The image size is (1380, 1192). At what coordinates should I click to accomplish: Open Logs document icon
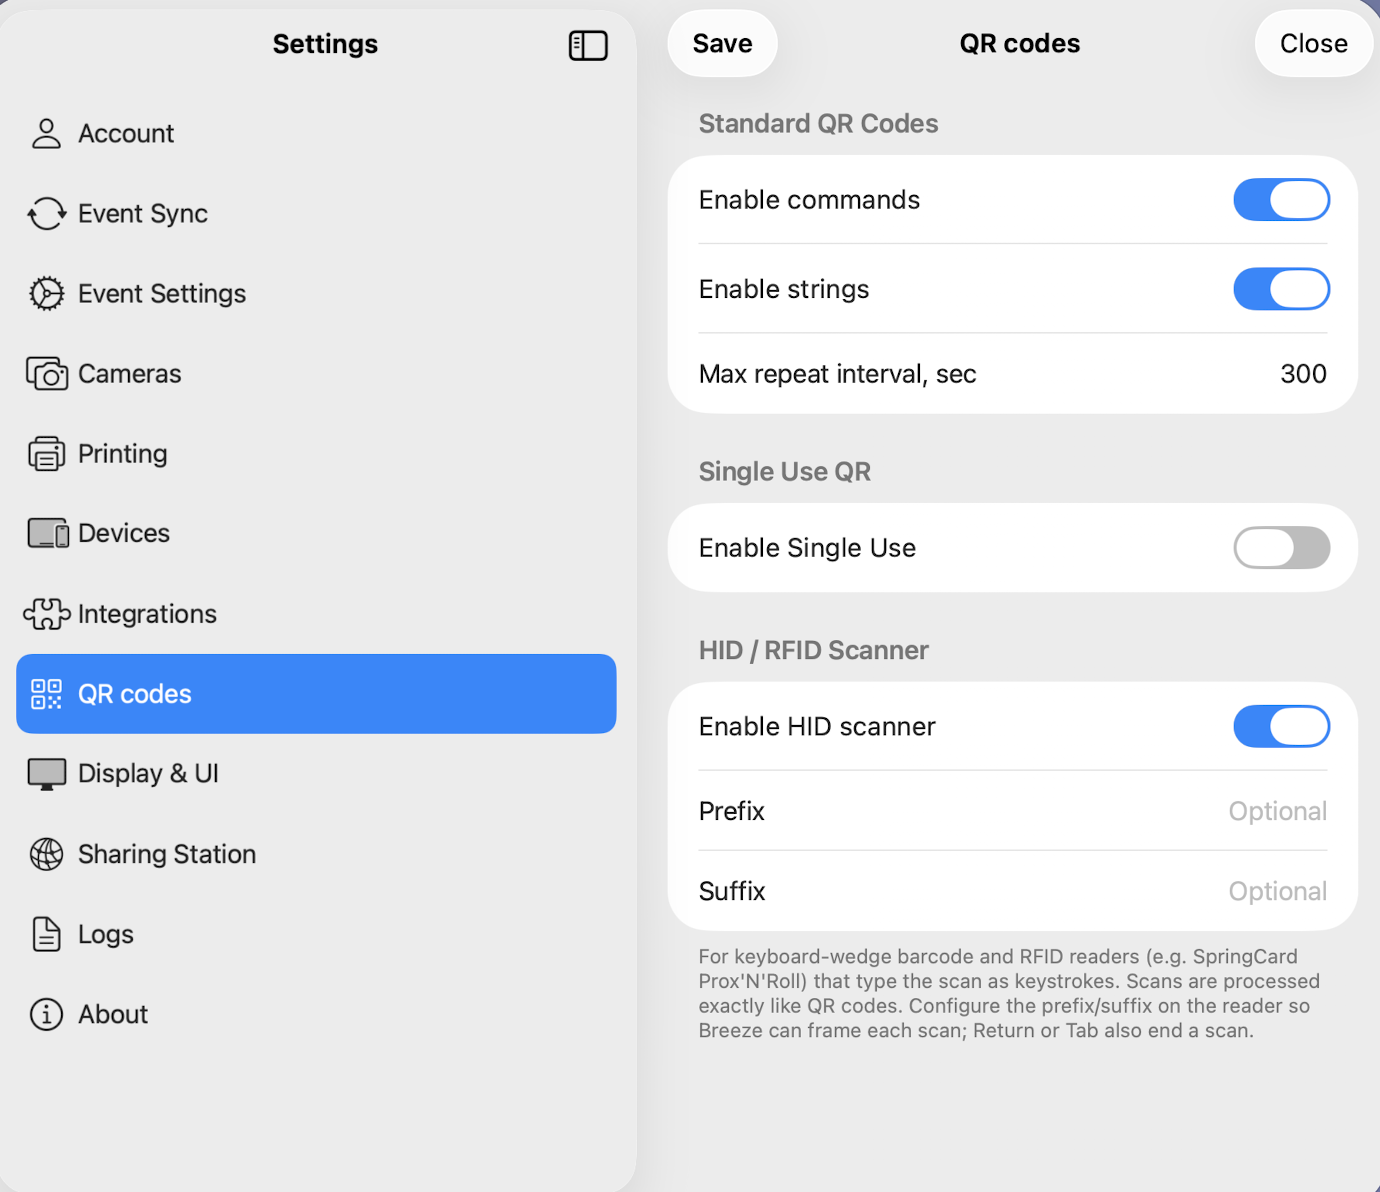(46, 934)
